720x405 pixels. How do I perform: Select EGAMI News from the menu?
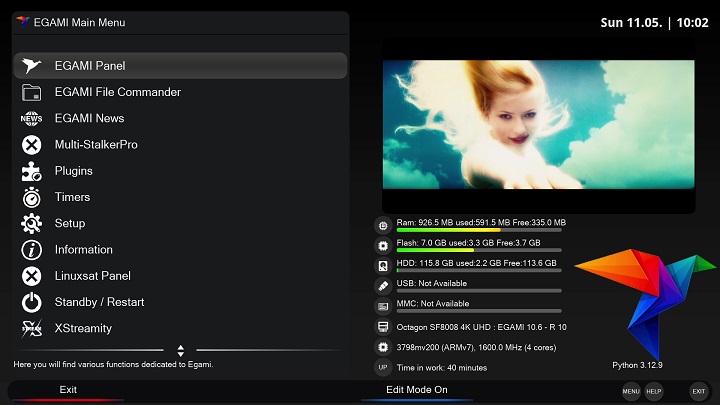click(x=180, y=118)
